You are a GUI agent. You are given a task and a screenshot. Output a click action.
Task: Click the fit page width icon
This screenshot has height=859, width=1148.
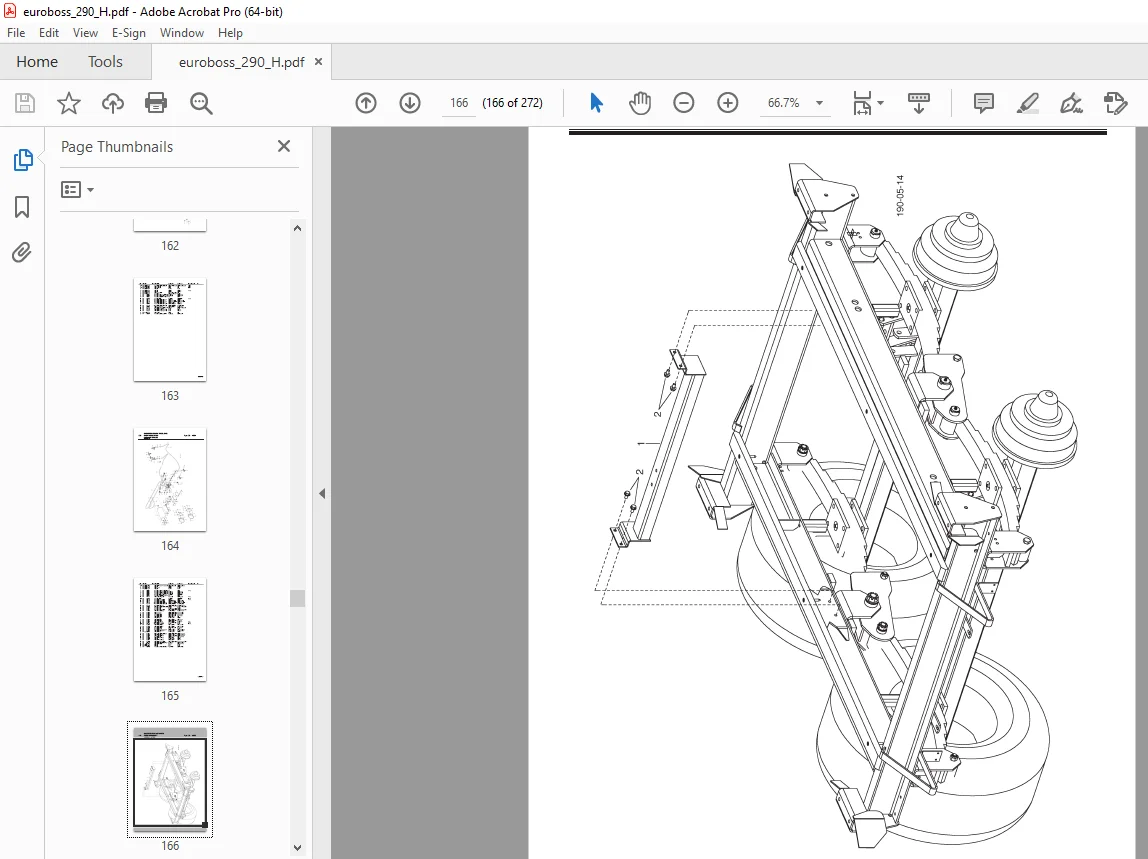click(x=862, y=103)
